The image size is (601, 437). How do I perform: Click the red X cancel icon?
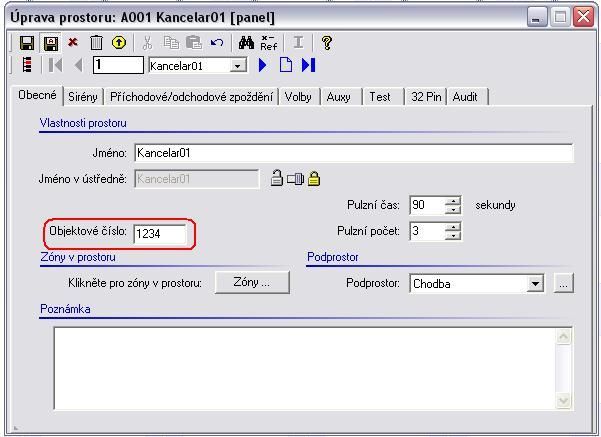[73, 43]
